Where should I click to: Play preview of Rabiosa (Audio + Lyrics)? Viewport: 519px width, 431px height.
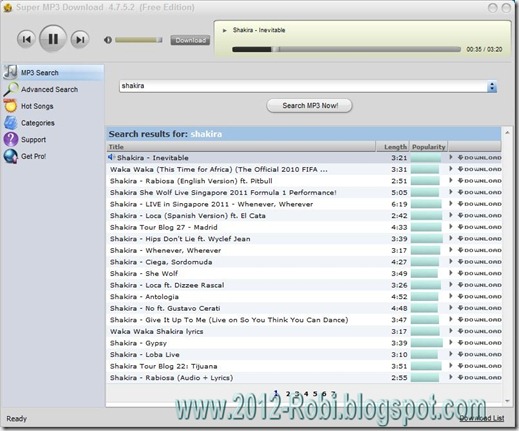click(x=451, y=377)
